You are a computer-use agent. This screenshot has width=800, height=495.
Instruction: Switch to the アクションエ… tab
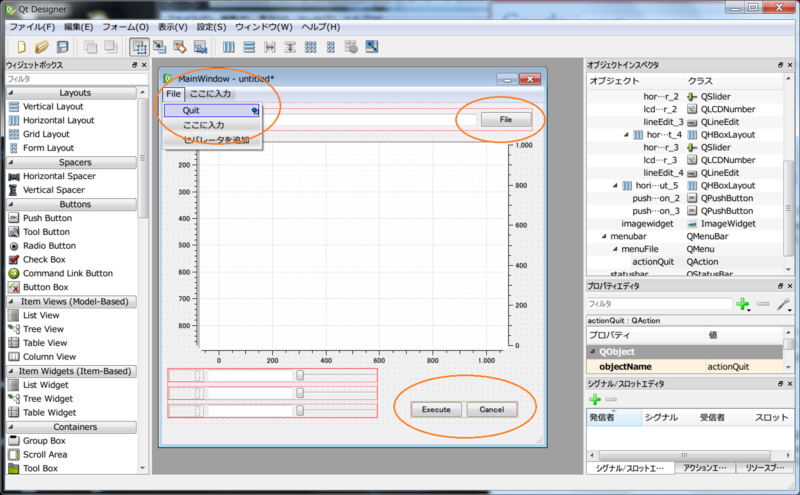pyautogui.click(x=705, y=467)
